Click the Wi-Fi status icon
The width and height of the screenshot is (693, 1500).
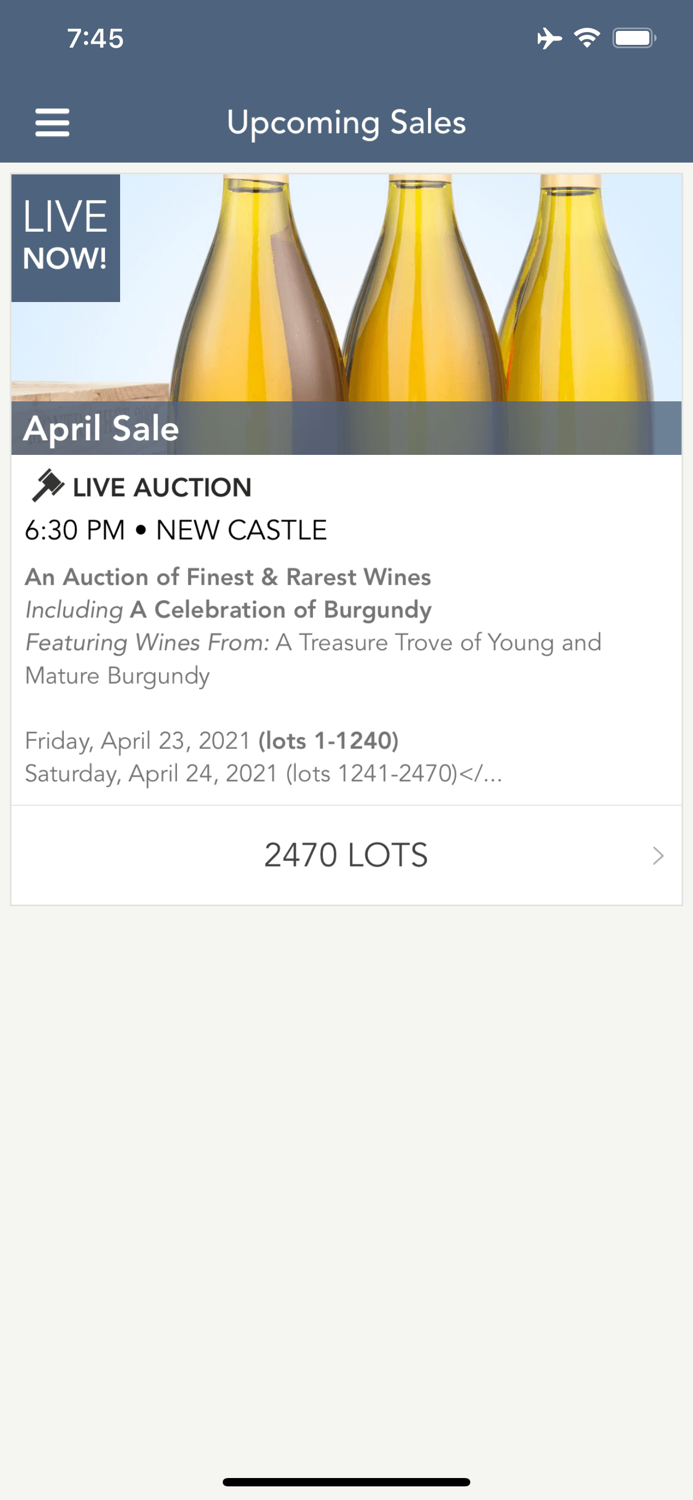pyautogui.click(x=589, y=37)
